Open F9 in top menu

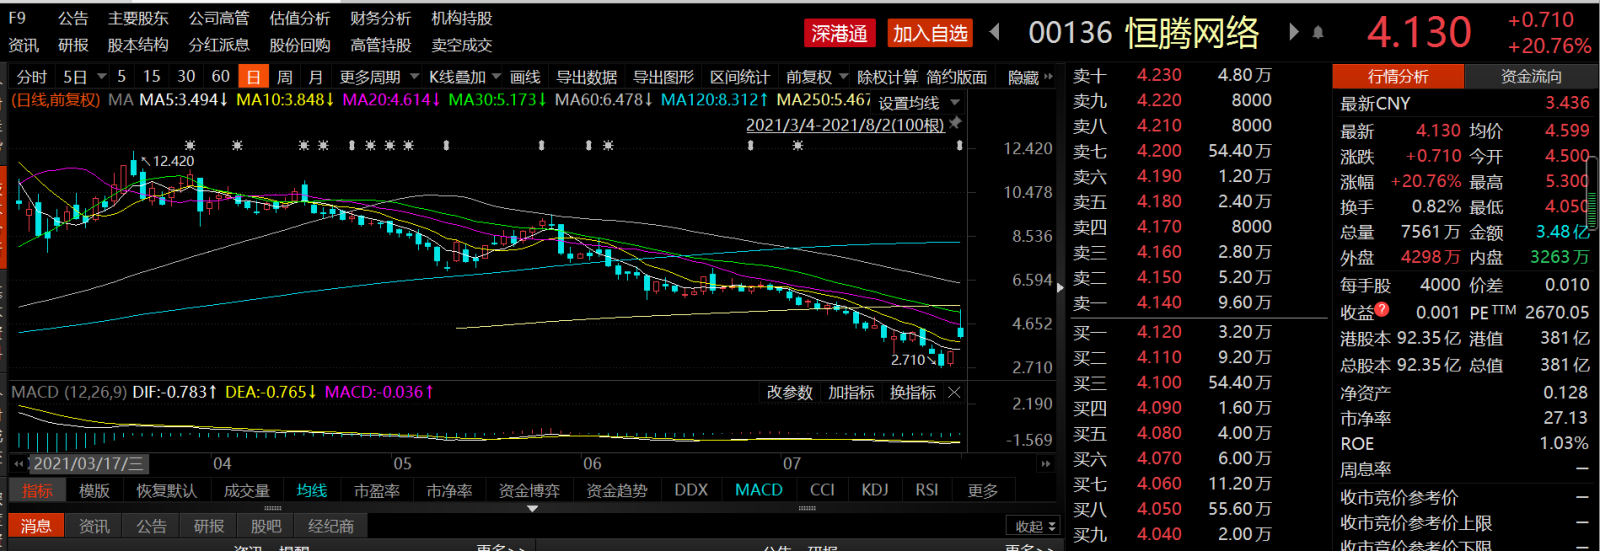coord(17,18)
